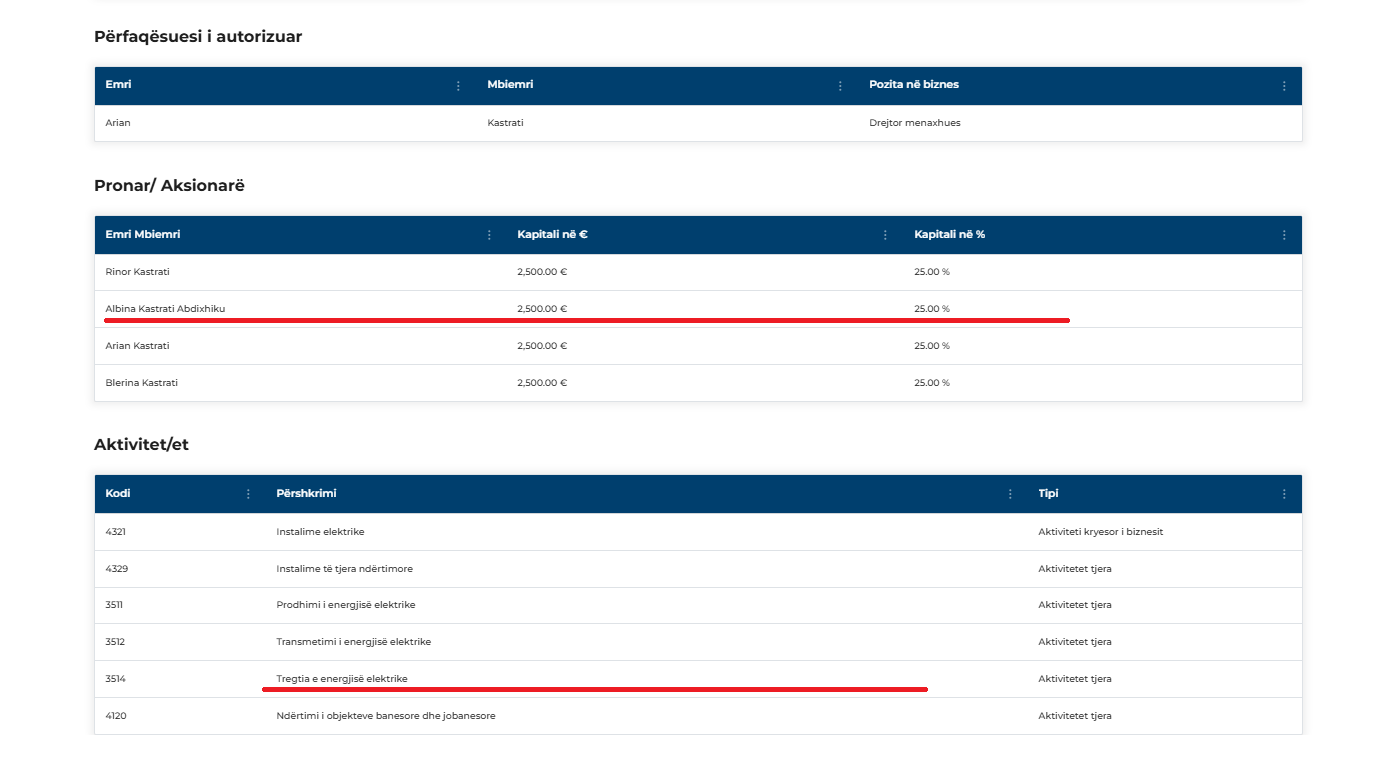Open the Pozita në biznes column menu
The image size is (1389, 773).
pyautogui.click(x=1284, y=86)
